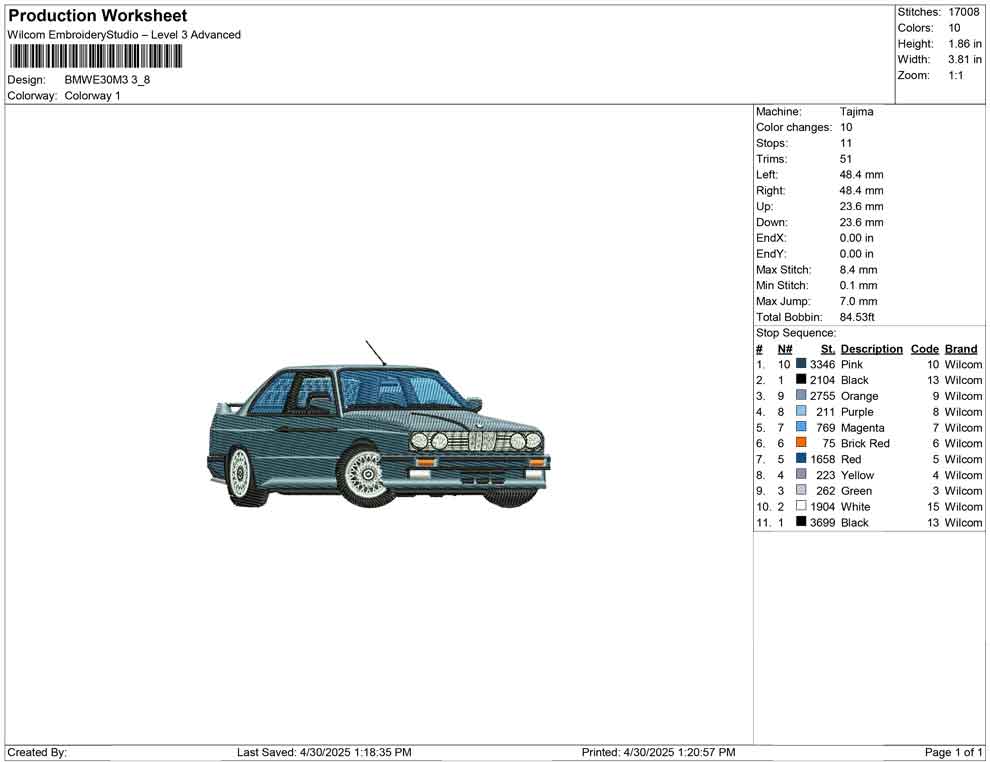The height and width of the screenshot is (762, 990).
Task: Select the orange Brick Red color swatch
Action: point(801,443)
